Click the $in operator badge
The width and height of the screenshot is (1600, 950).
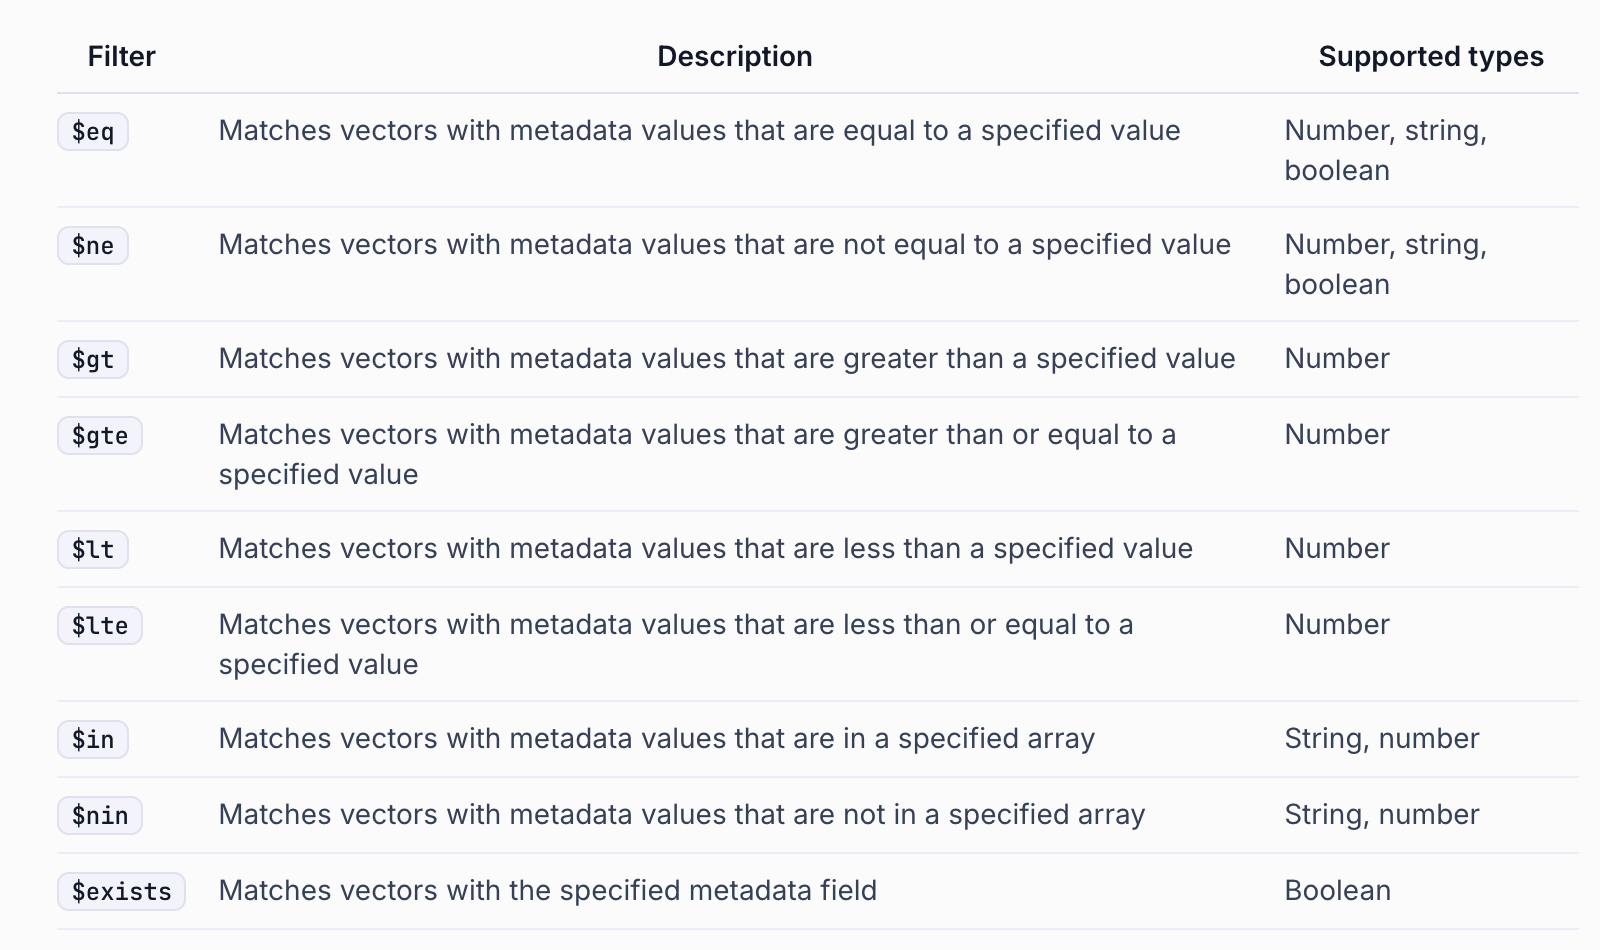click(93, 739)
